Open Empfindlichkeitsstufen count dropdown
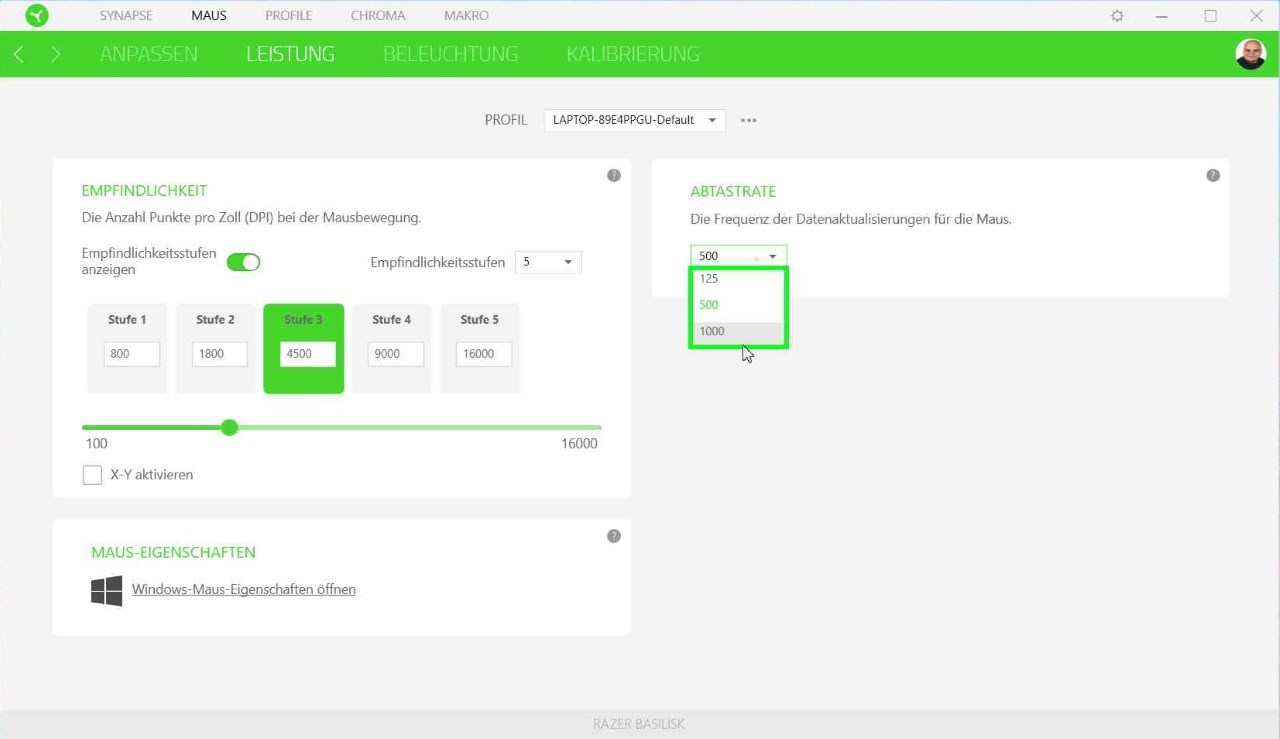Viewport: 1280px width, 739px height. coord(548,262)
